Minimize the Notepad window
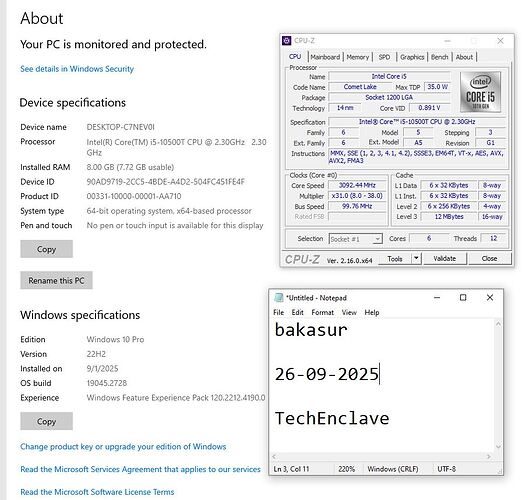Viewport: 528px width, 500px height. (437, 298)
